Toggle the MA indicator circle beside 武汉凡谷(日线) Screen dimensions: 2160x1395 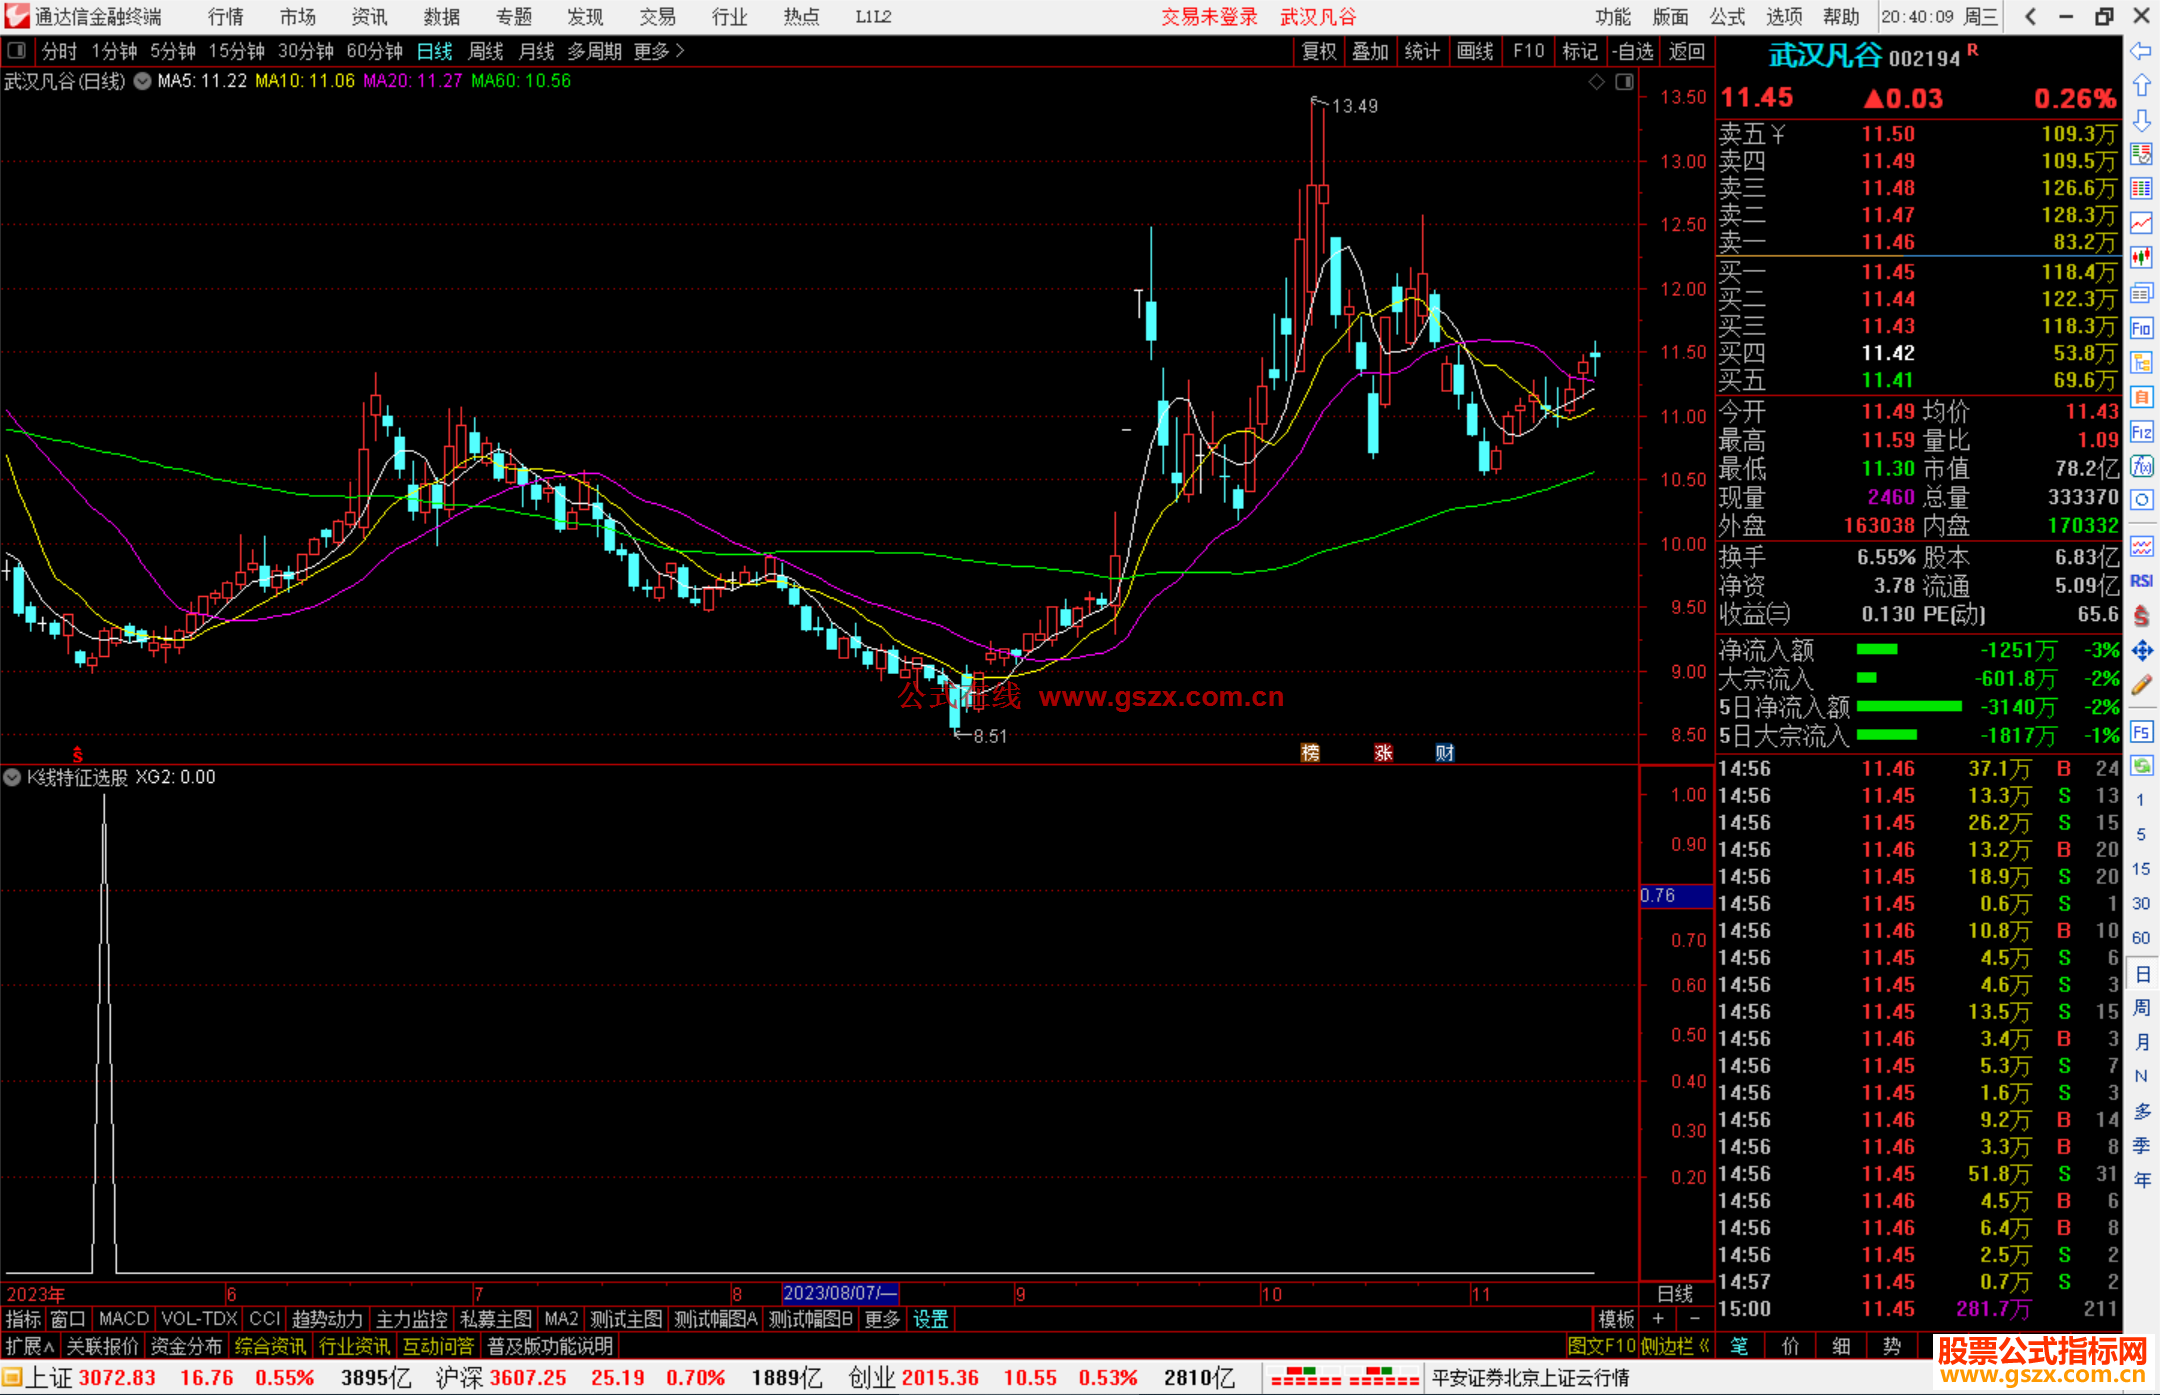point(143,81)
